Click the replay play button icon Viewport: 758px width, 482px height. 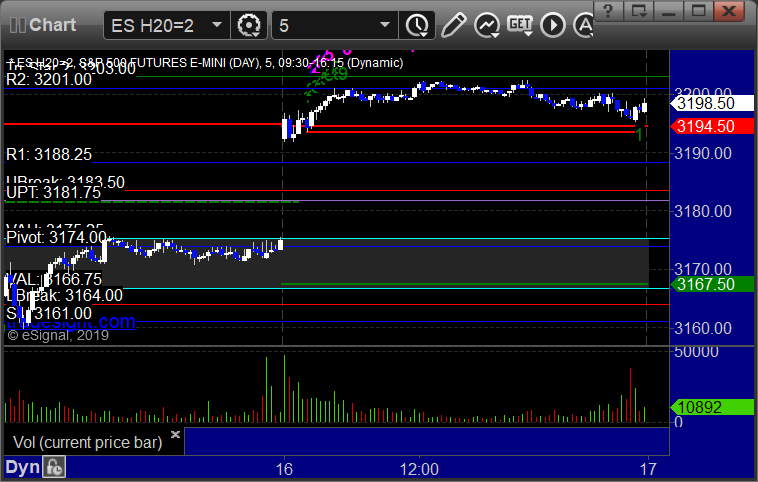tap(553, 25)
